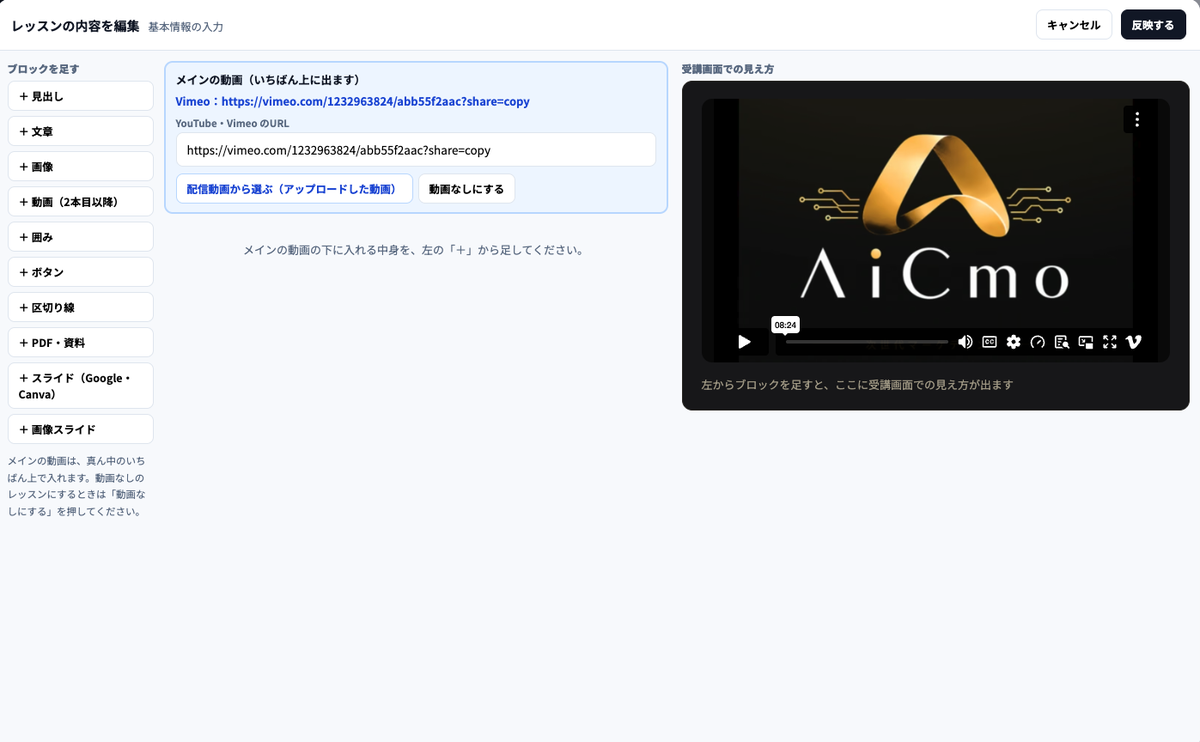The width and height of the screenshot is (1200, 742).
Task: Mute the video volume speaker icon
Action: (x=965, y=342)
